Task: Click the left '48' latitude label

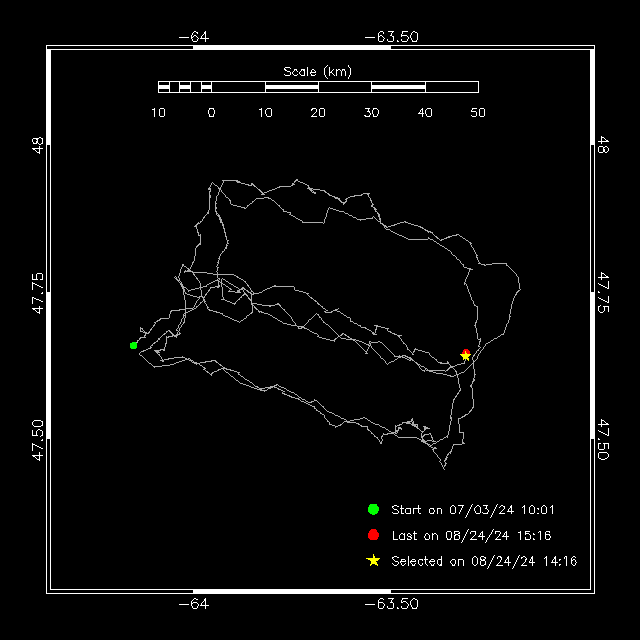Action: pyautogui.click(x=38, y=145)
